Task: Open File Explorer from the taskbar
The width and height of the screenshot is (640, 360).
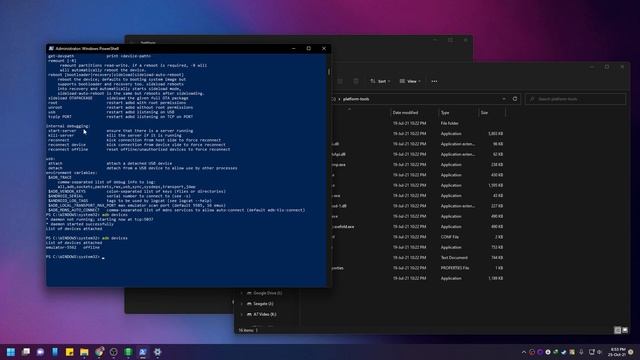Action: click(x=84, y=352)
